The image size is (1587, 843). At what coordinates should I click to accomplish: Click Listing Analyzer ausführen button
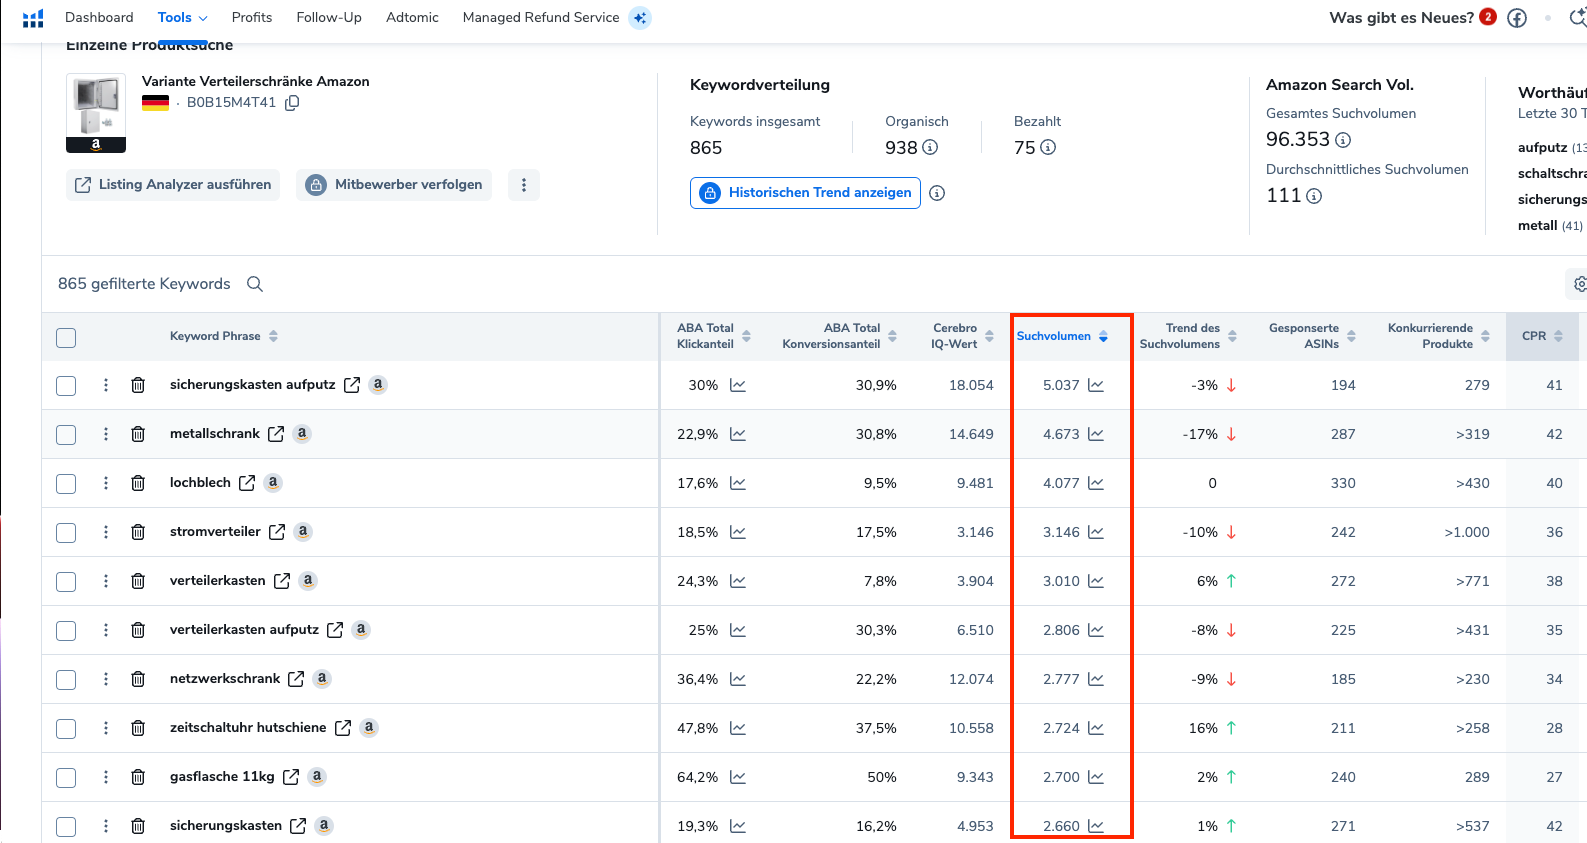pos(173,185)
